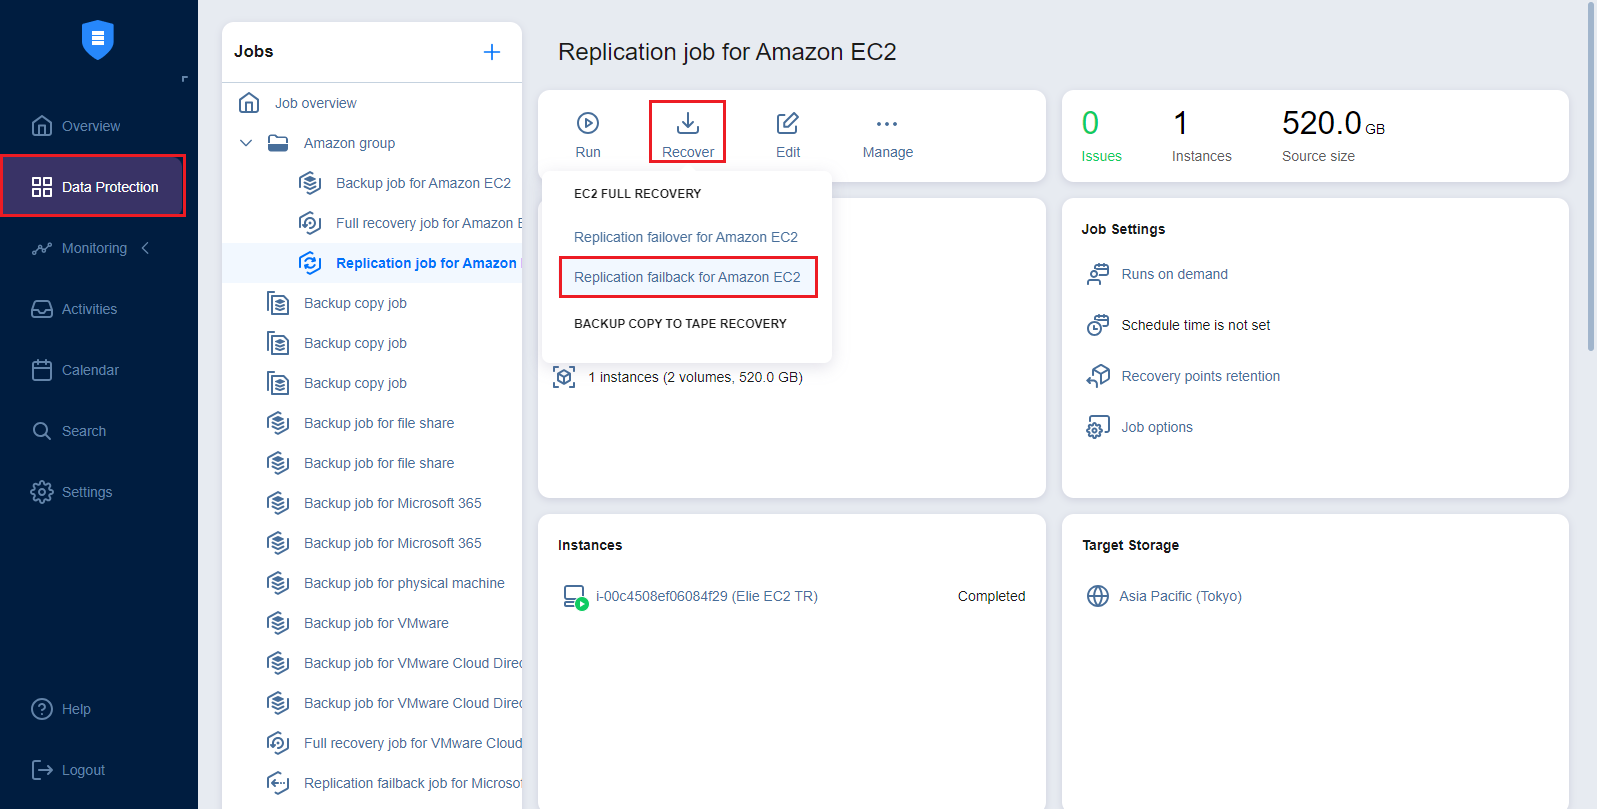Image resolution: width=1597 pixels, height=809 pixels.
Task: Select Replication failback for Amazon EC2
Action: (687, 277)
